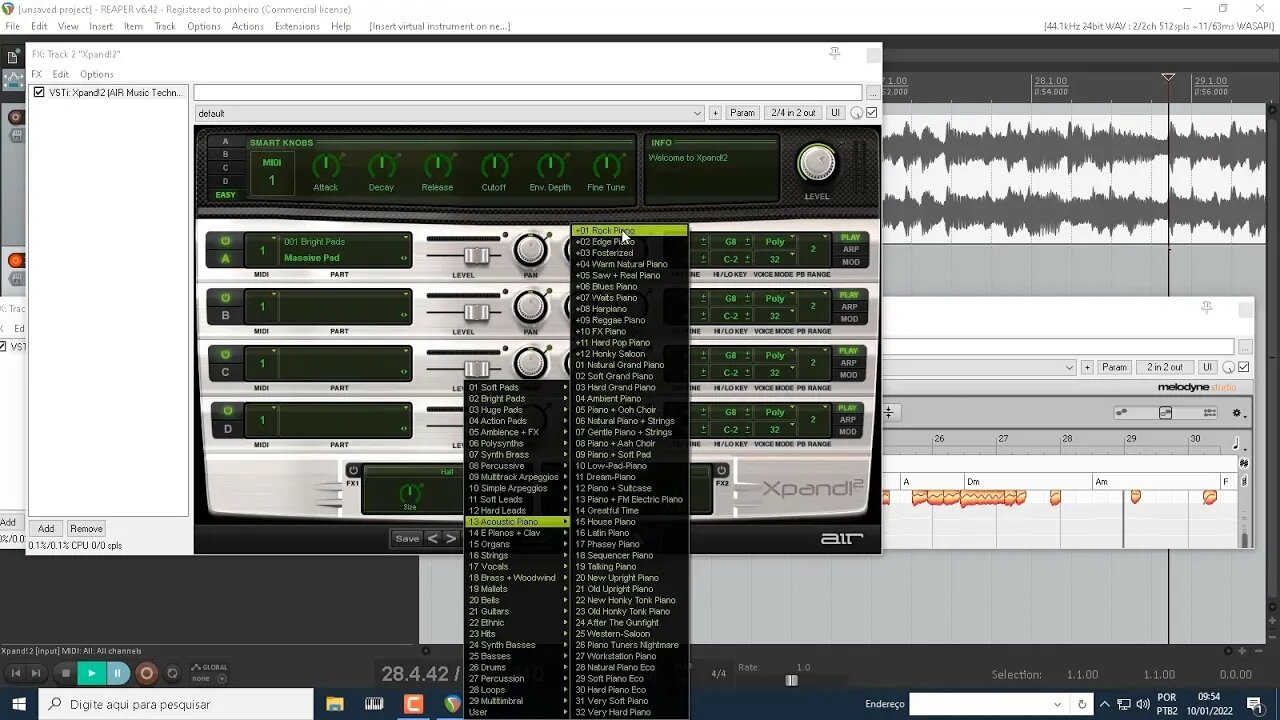Open Melodyne preset dropdown

pos(1070,367)
